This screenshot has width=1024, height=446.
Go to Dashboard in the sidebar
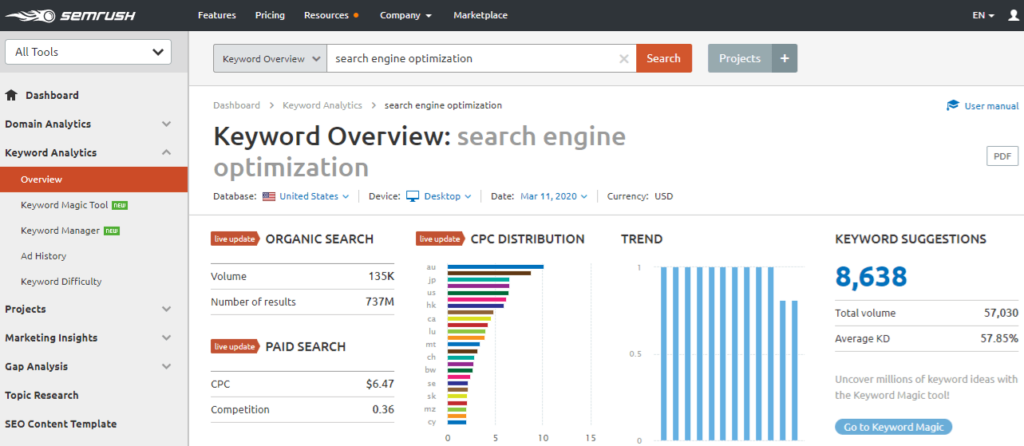[x=52, y=95]
